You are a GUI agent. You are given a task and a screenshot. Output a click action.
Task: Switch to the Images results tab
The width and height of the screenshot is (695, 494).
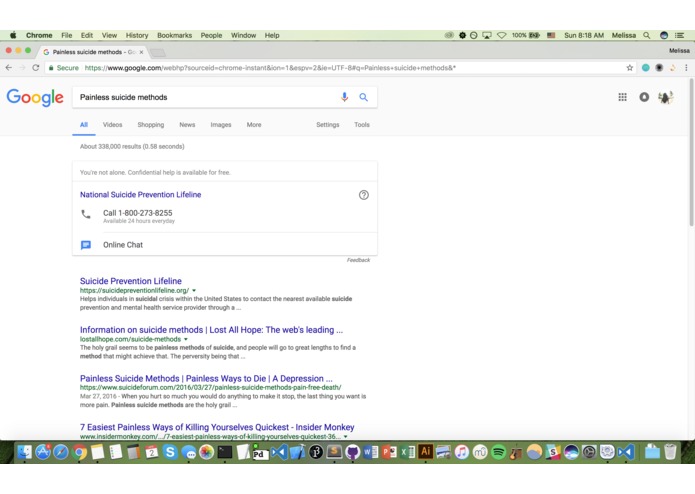(221, 125)
